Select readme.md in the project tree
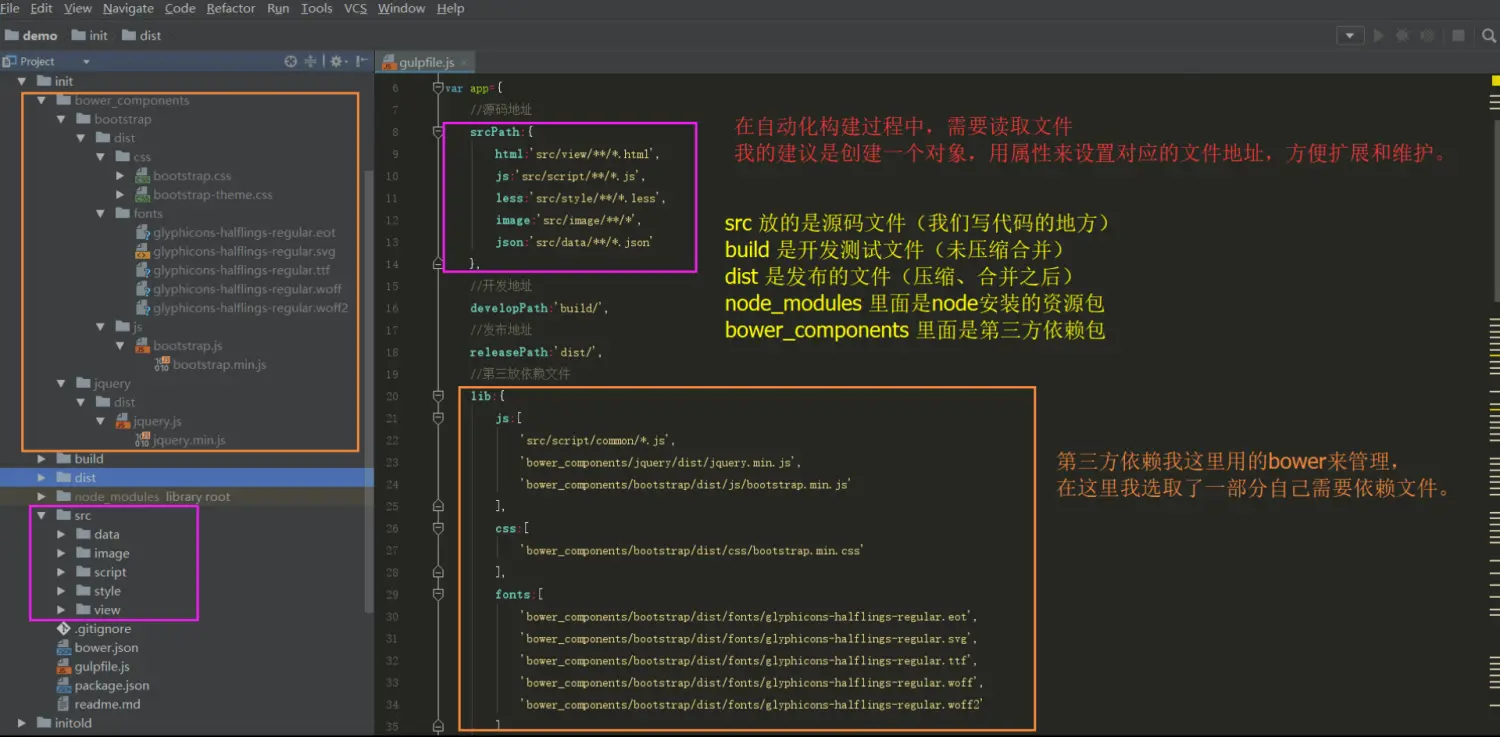The height and width of the screenshot is (737, 1500). [107, 705]
